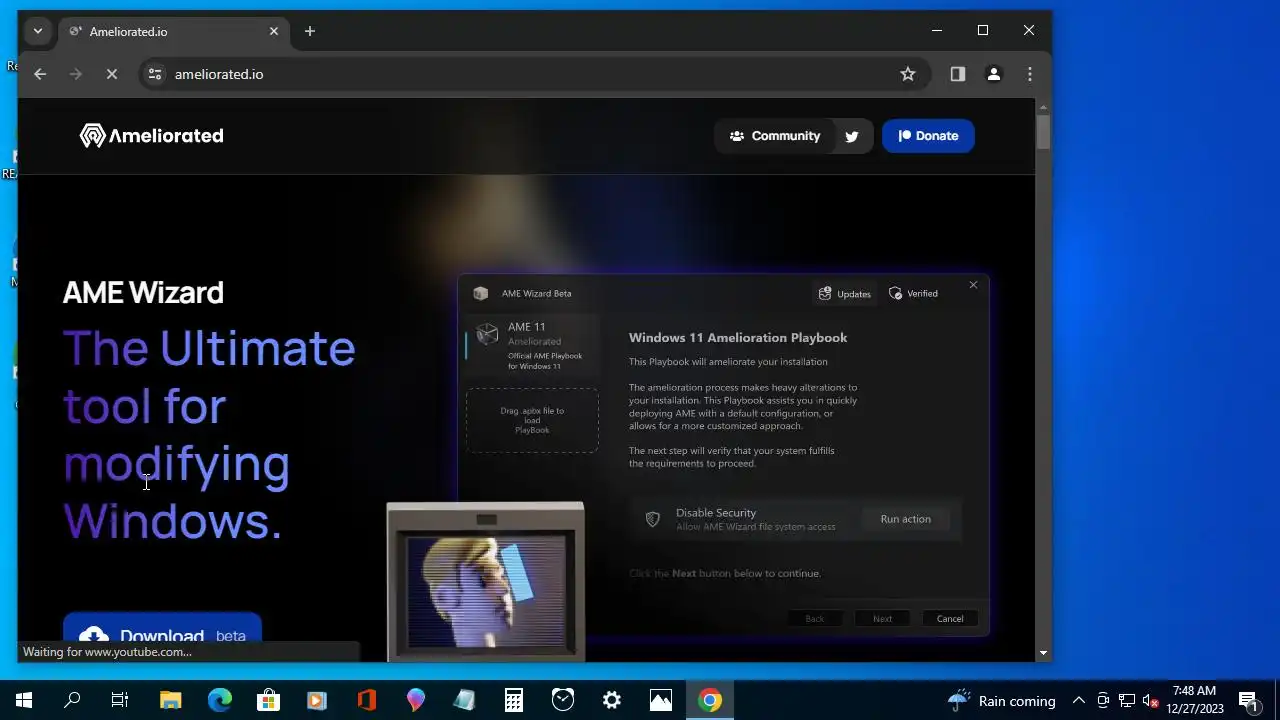1280x720 pixels.
Task: Click the Windows 11 Amelioration Playbook title
Action: tap(738, 338)
